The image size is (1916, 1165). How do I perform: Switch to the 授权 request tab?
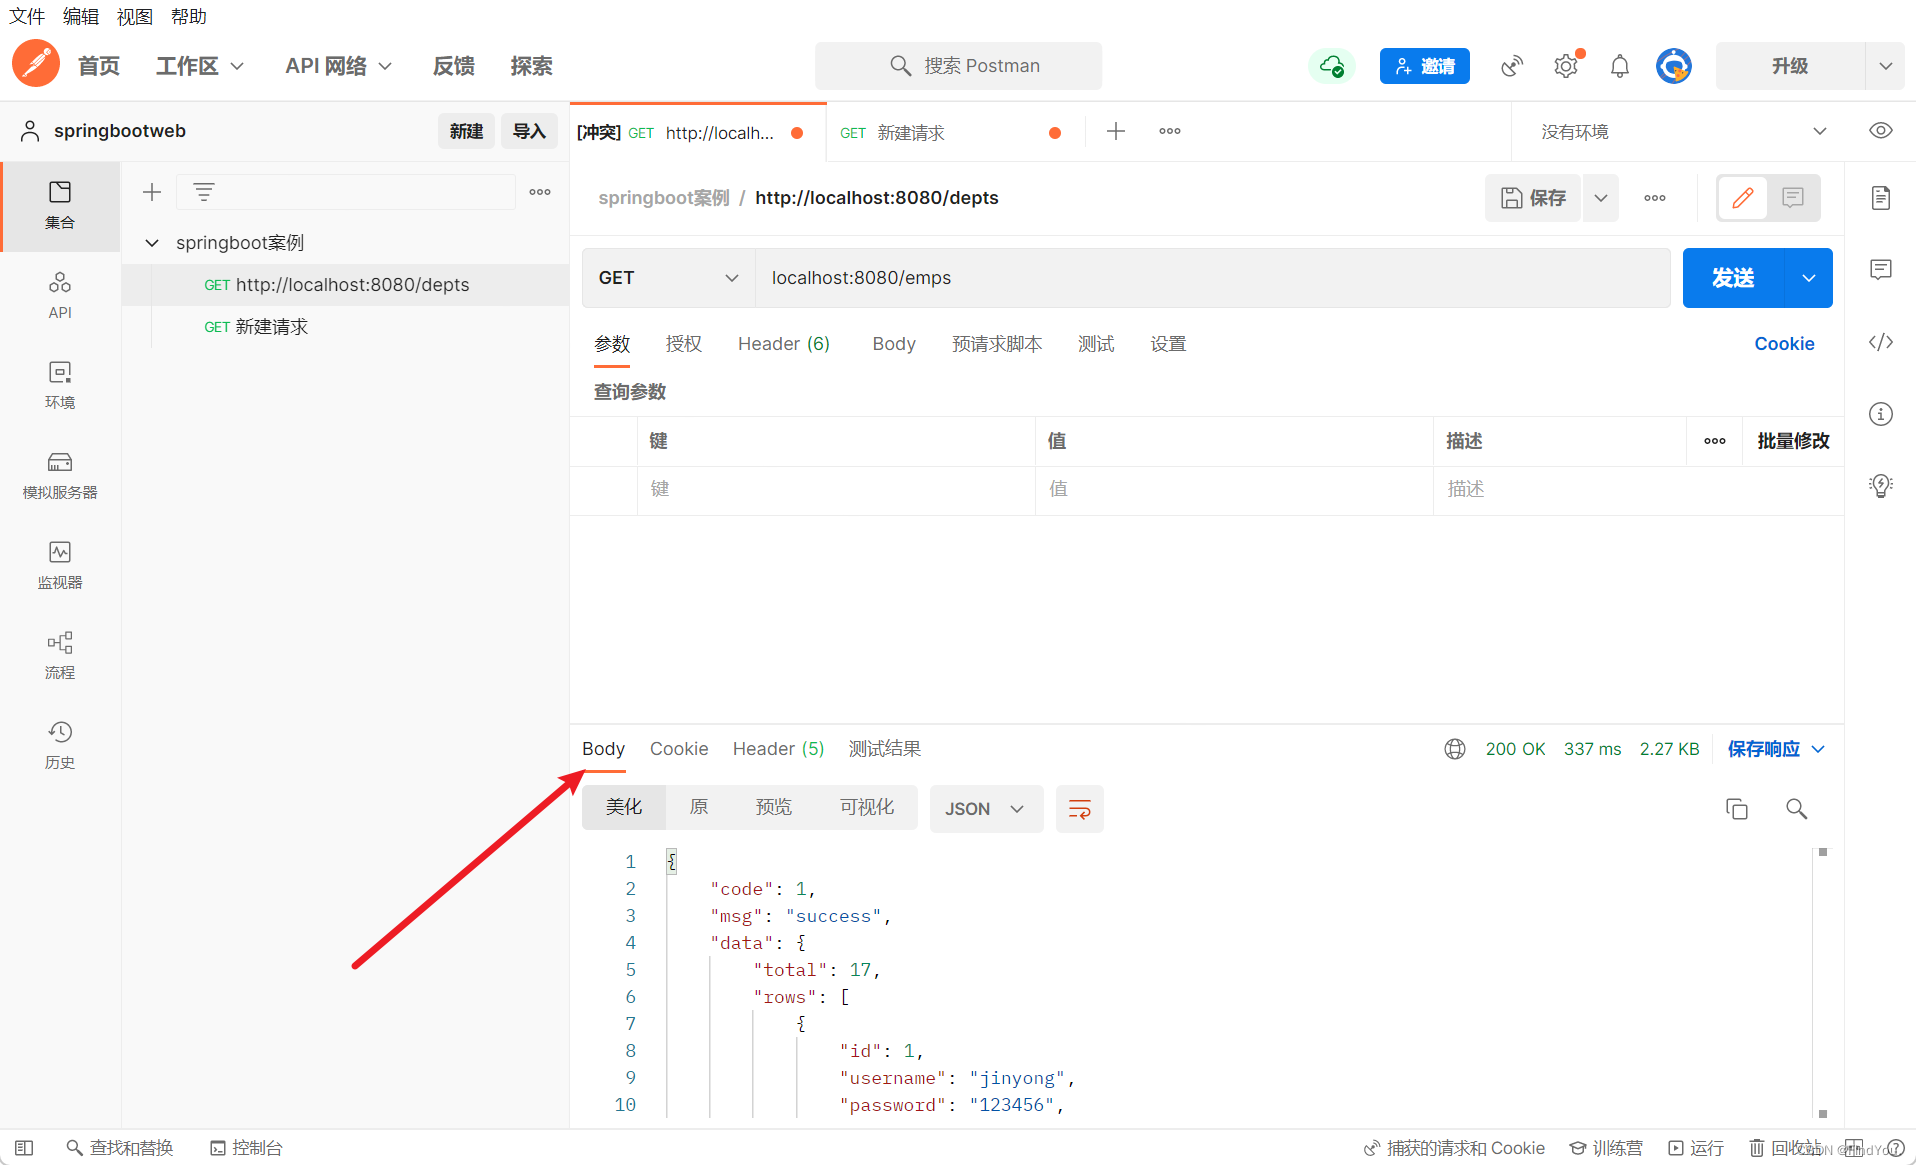[684, 344]
